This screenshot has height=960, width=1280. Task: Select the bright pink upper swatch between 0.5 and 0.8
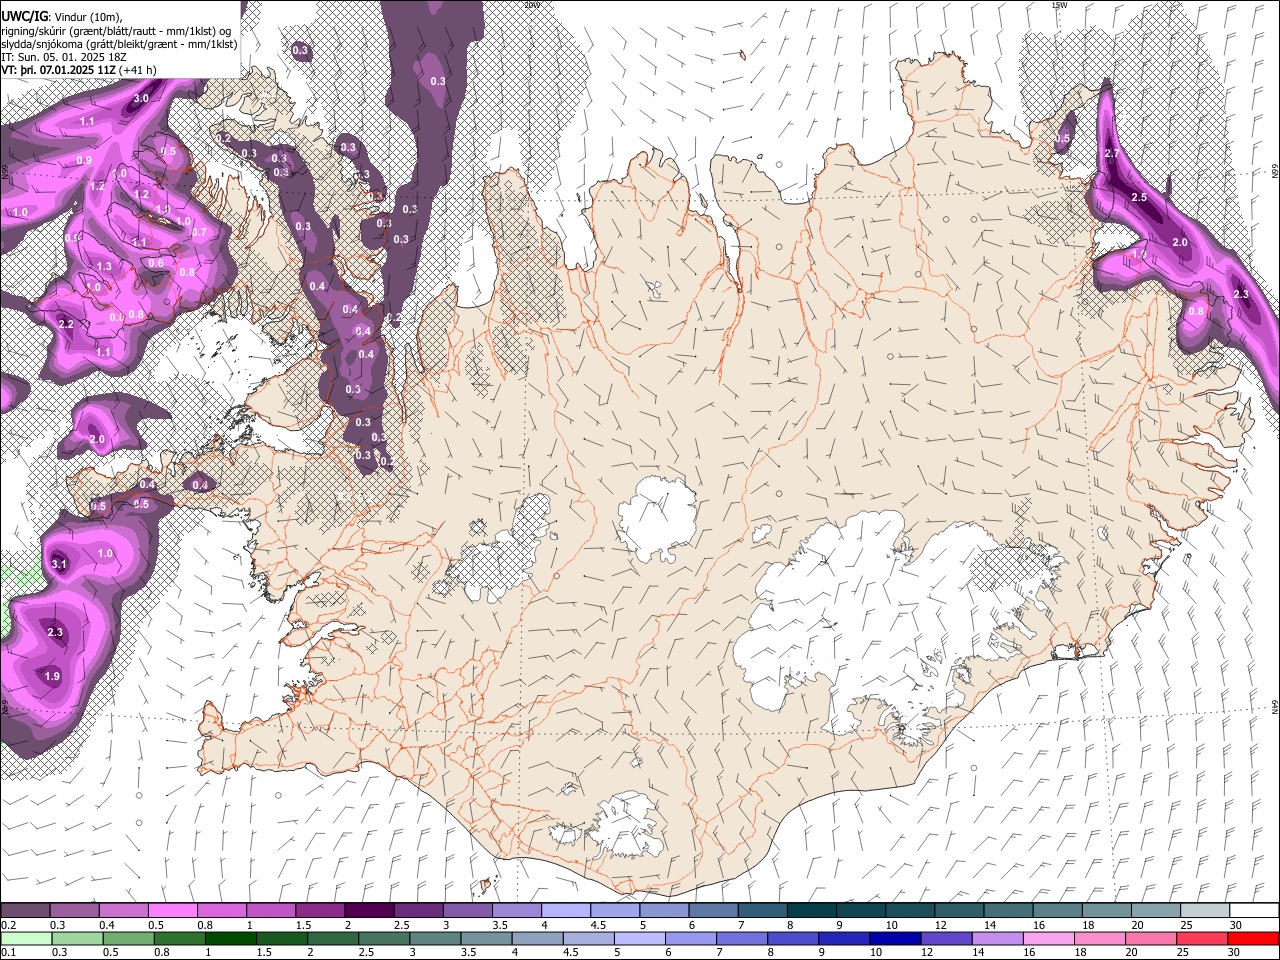tap(173, 911)
